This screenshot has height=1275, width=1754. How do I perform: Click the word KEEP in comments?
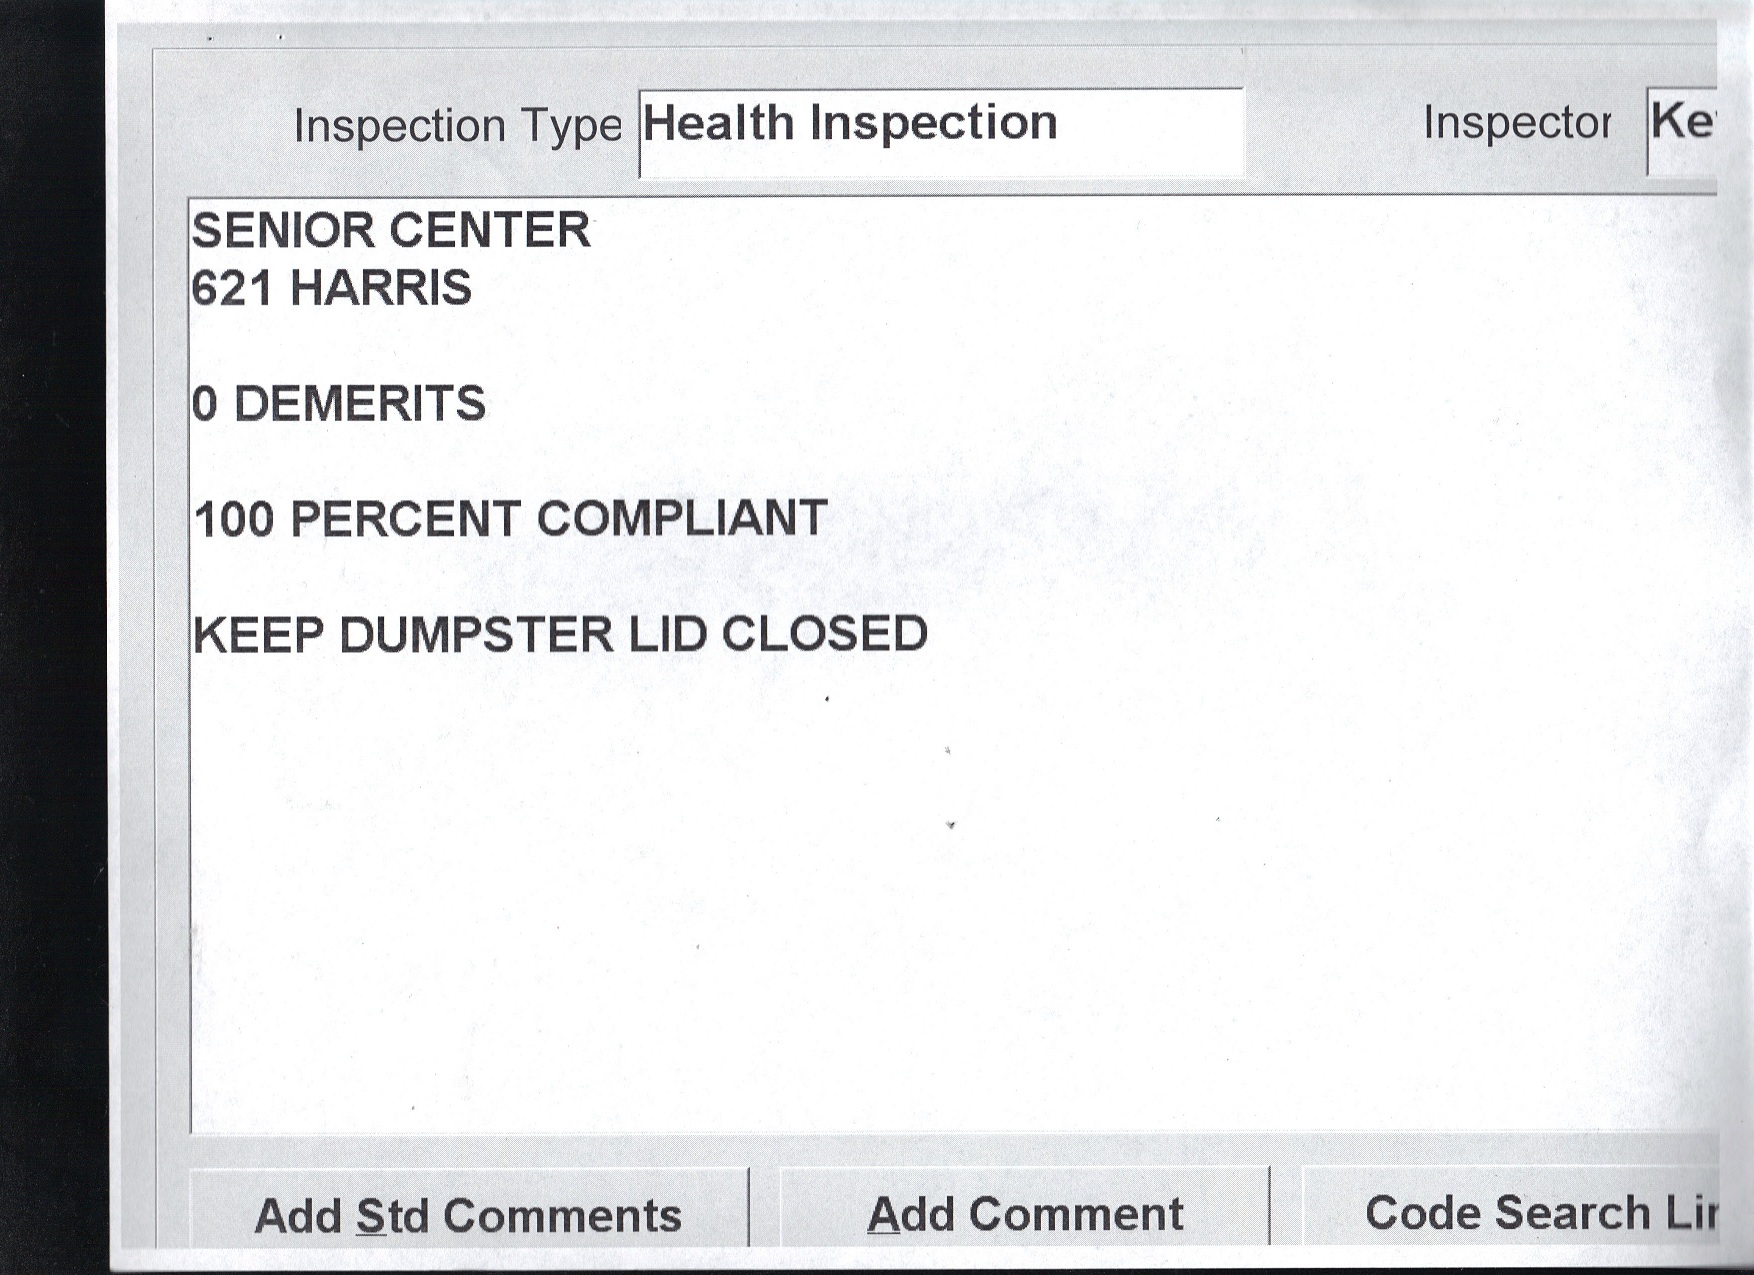pos(258,635)
